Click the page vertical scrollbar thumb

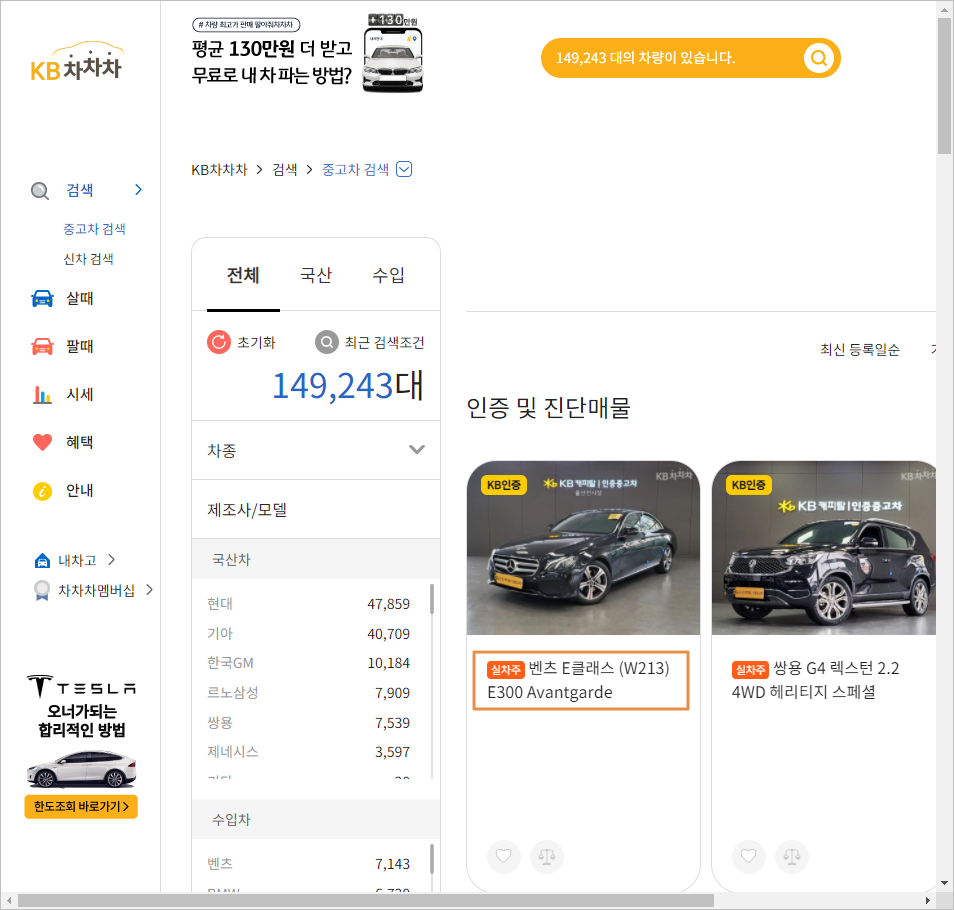944,85
